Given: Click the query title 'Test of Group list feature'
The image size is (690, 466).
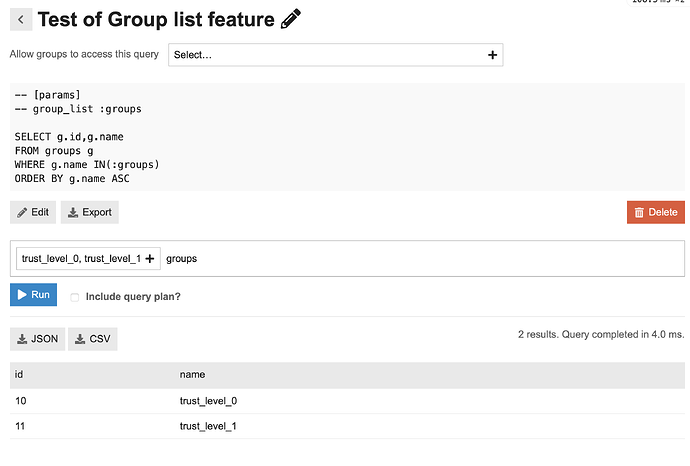Looking at the screenshot, I should pos(156,19).
